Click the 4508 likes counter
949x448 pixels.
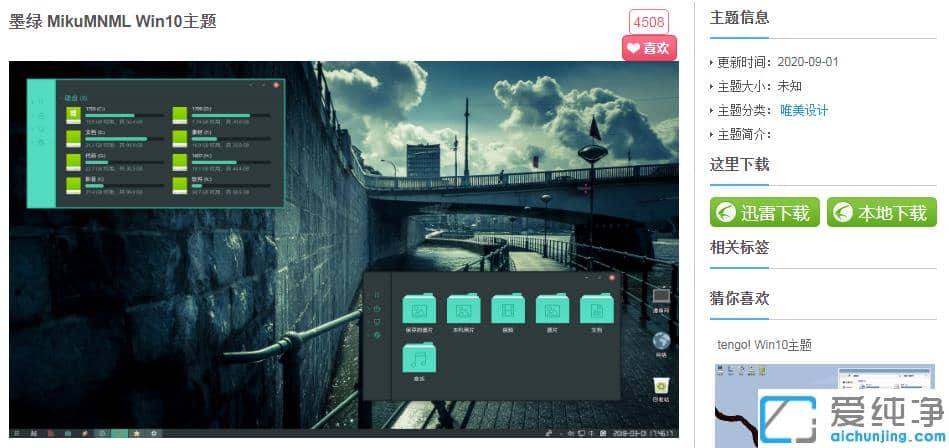tap(648, 22)
